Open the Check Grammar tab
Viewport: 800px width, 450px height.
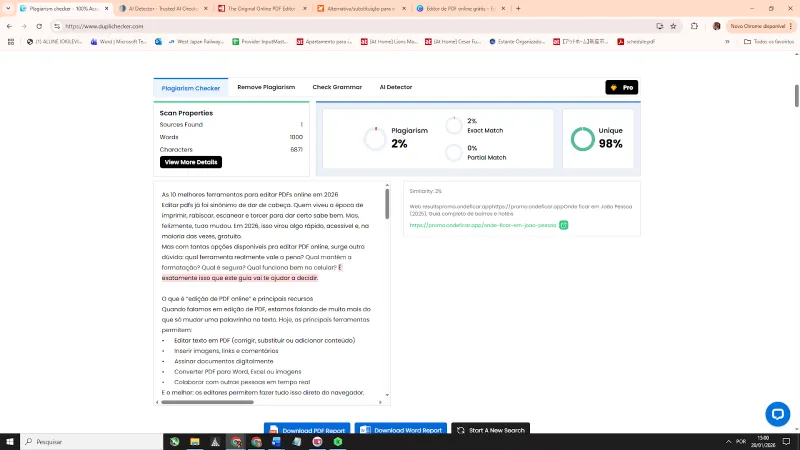(x=337, y=88)
